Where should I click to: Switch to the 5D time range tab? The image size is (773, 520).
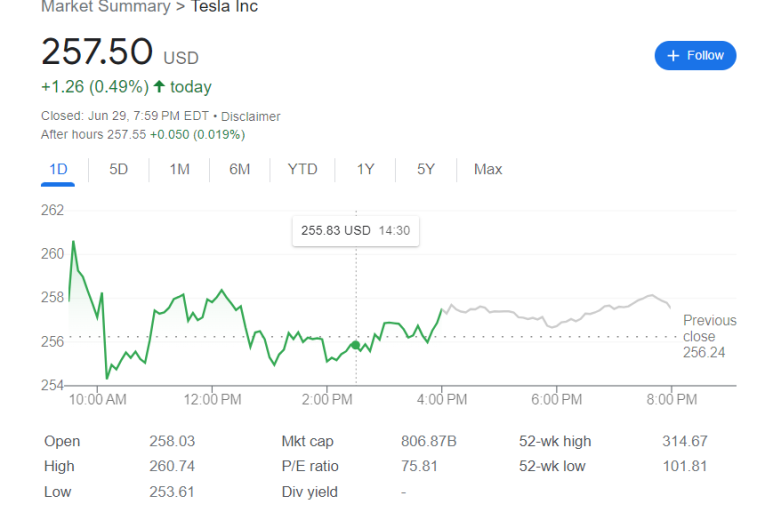click(118, 170)
